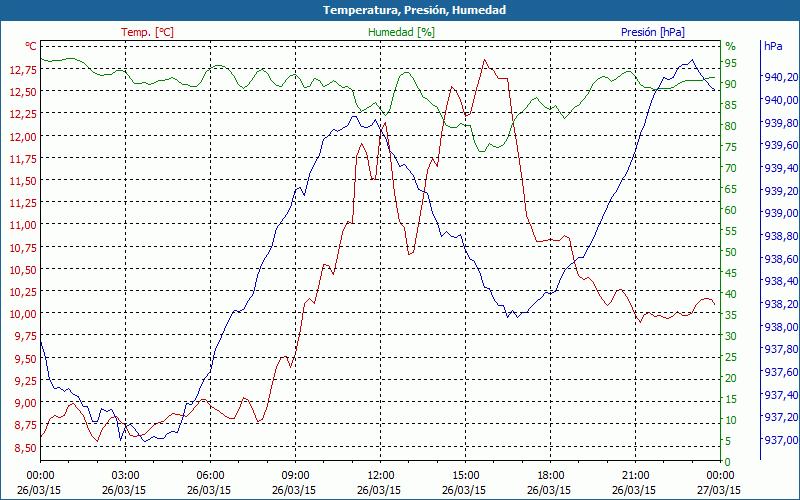Click the 27/03/15 date label
The image size is (800, 500).
coord(719,490)
